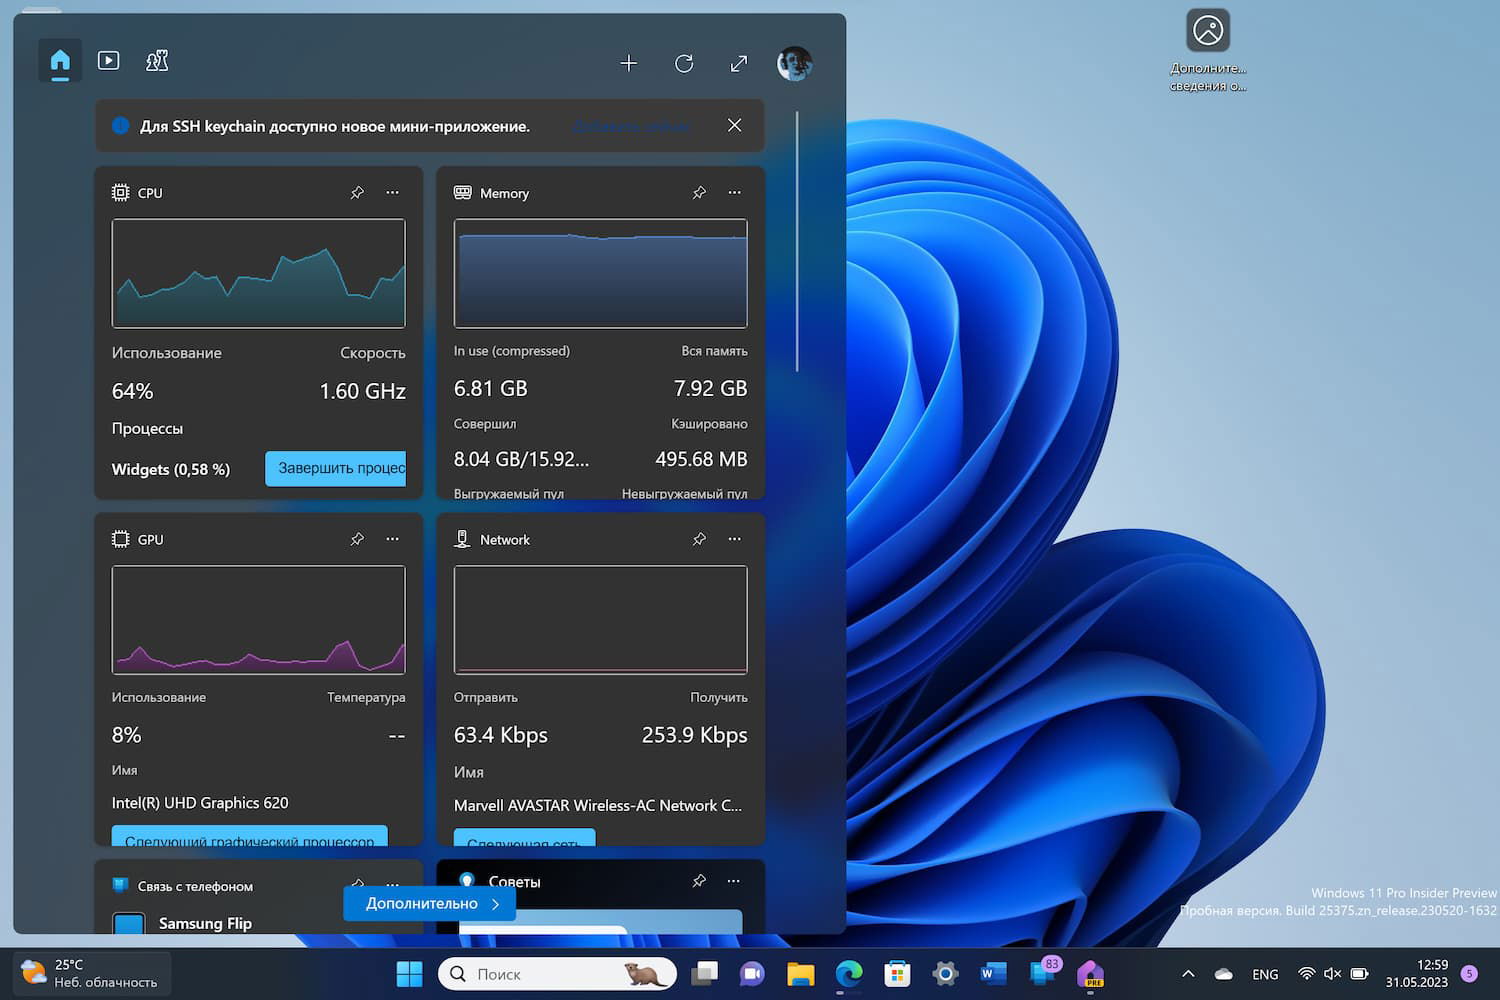Open GPU widget more options menu
The height and width of the screenshot is (1000, 1500).
click(x=392, y=539)
